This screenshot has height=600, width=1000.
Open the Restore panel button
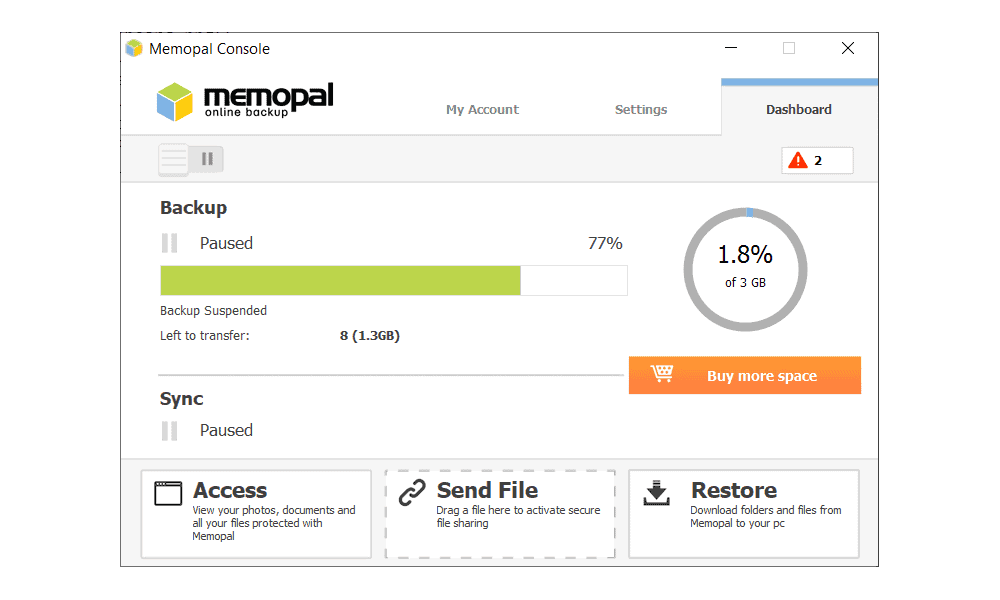coord(744,514)
